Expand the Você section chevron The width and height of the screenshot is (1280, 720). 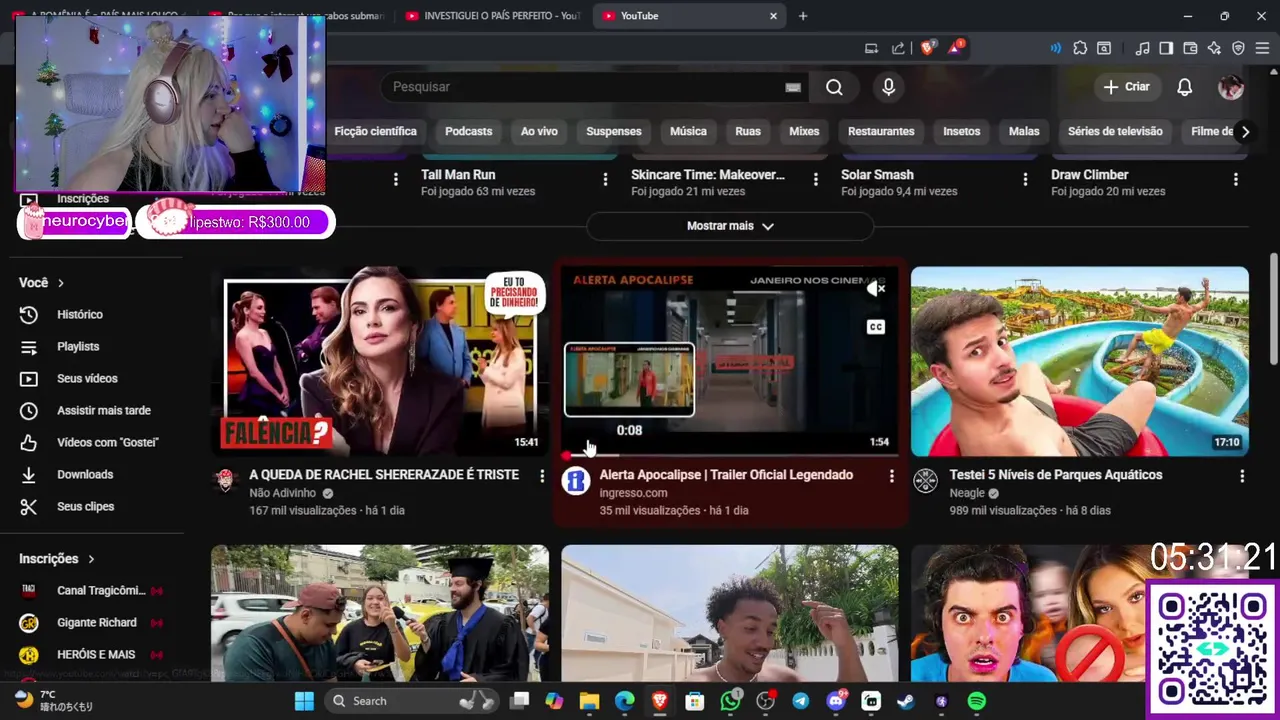tap(61, 283)
